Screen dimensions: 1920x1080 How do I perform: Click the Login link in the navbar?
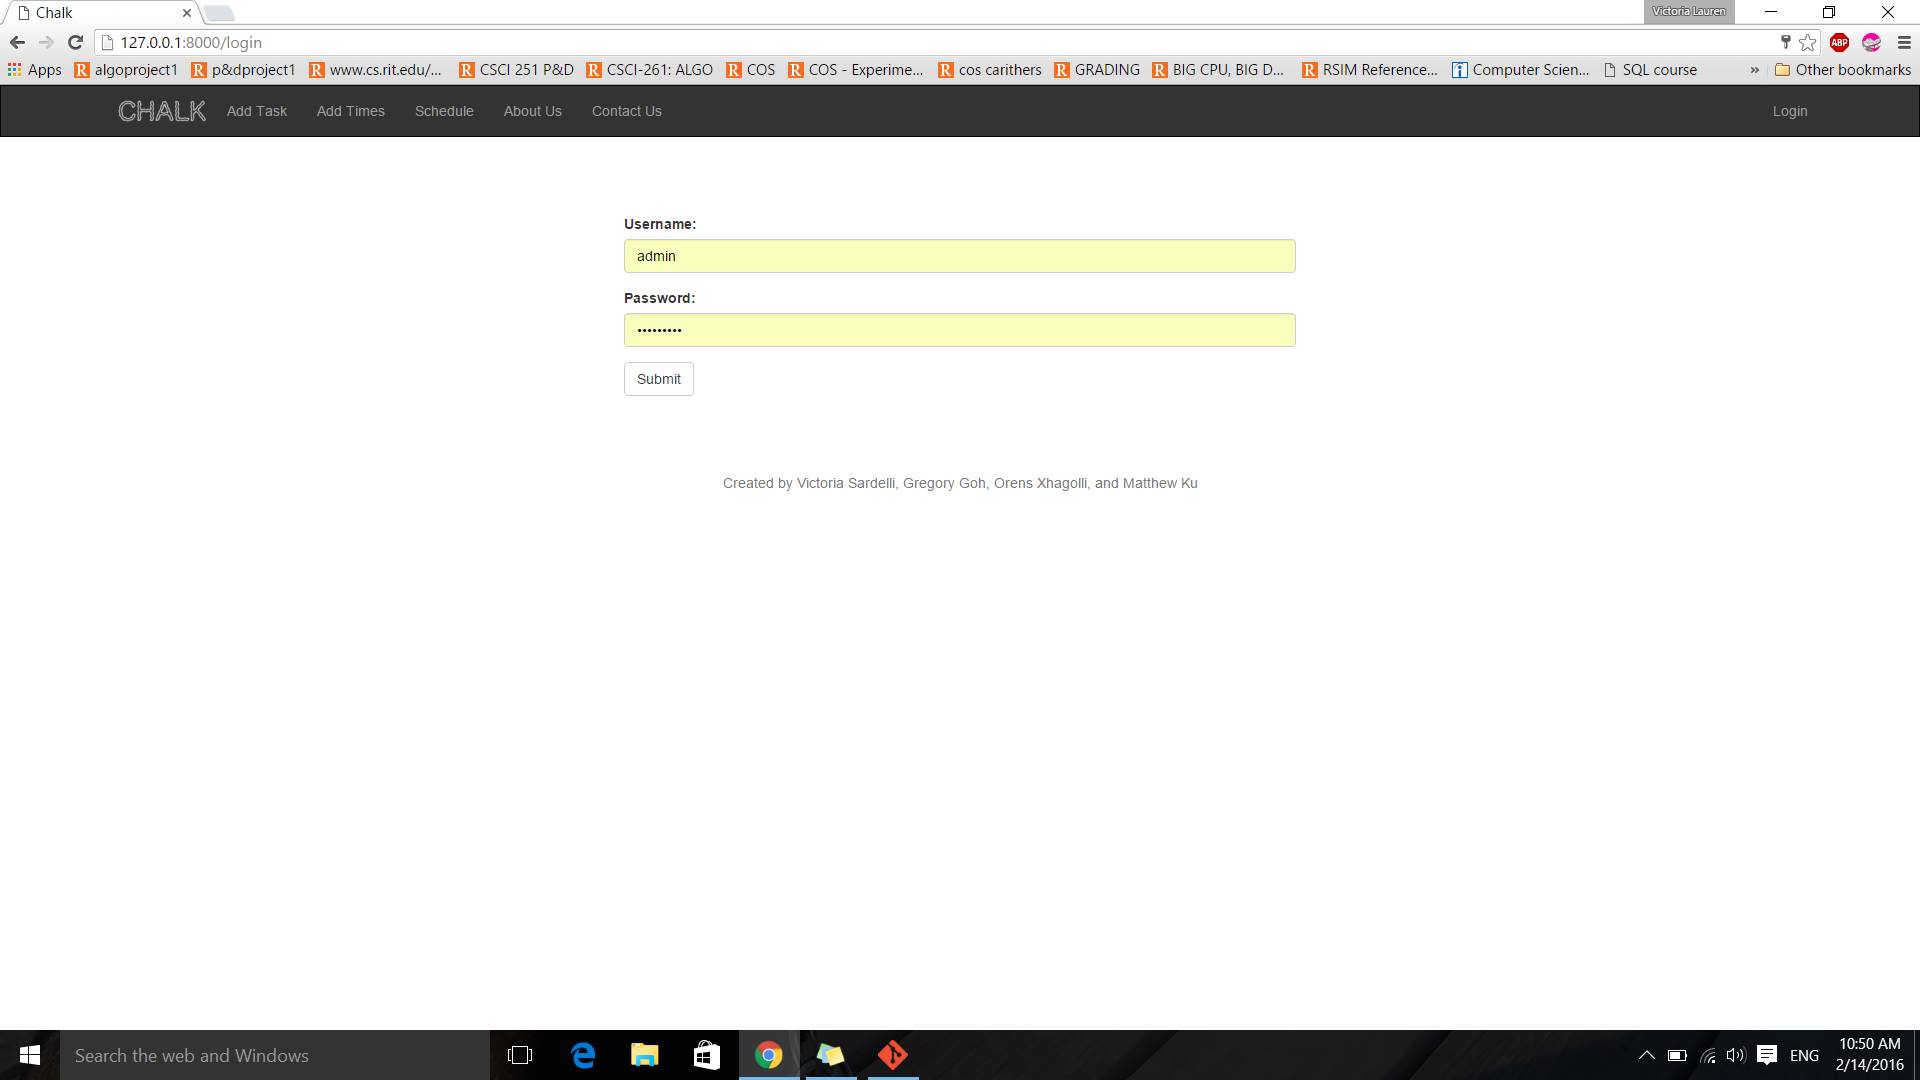1789,111
